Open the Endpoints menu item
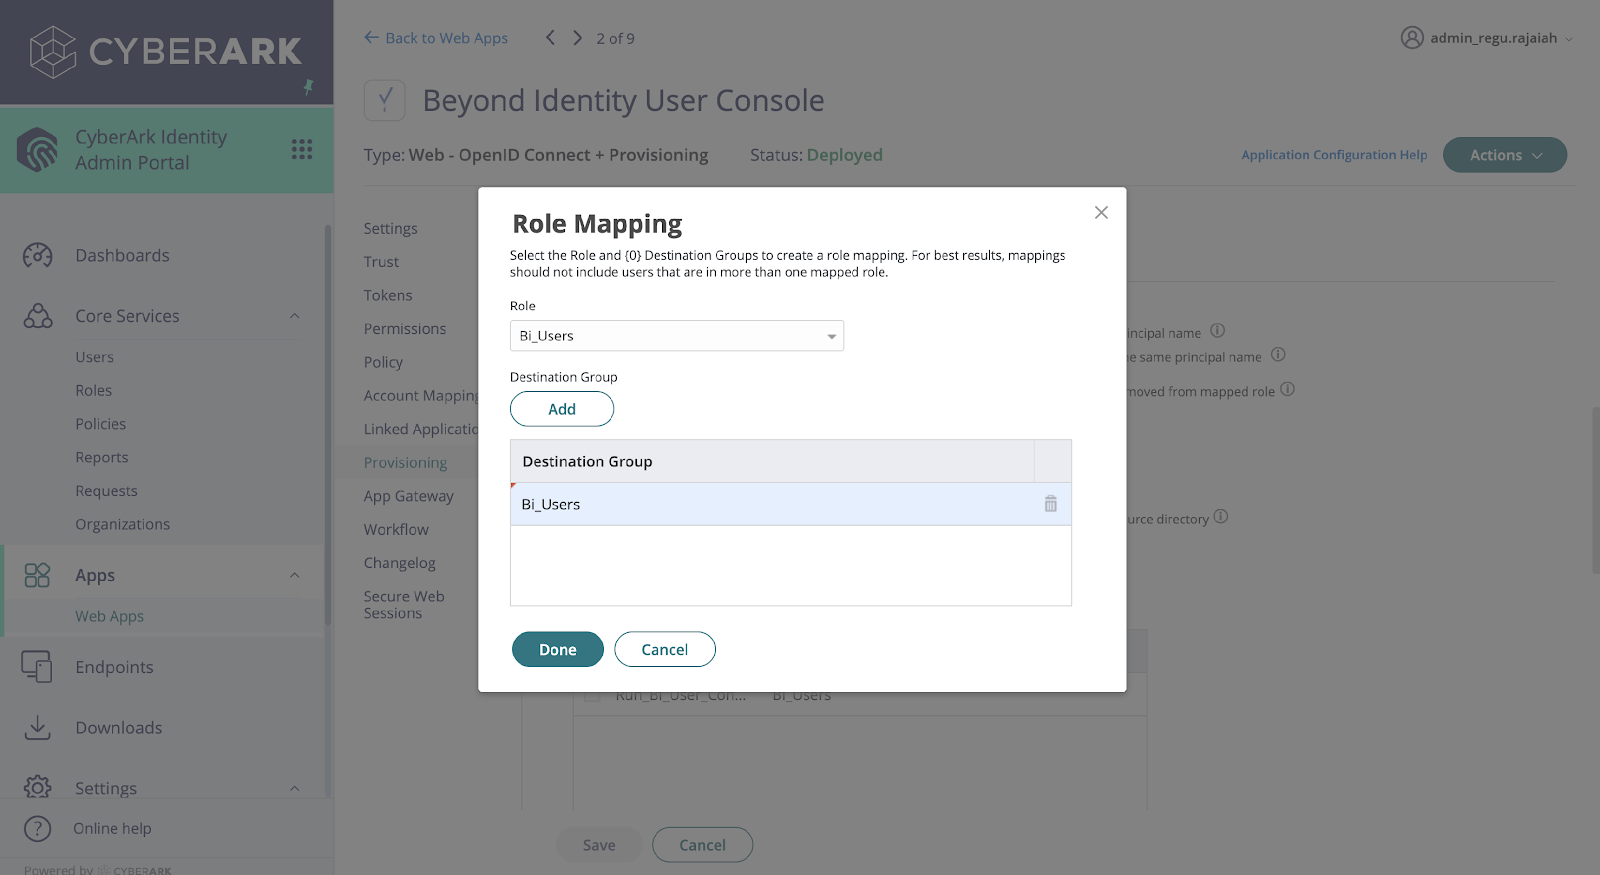 [x=114, y=667]
